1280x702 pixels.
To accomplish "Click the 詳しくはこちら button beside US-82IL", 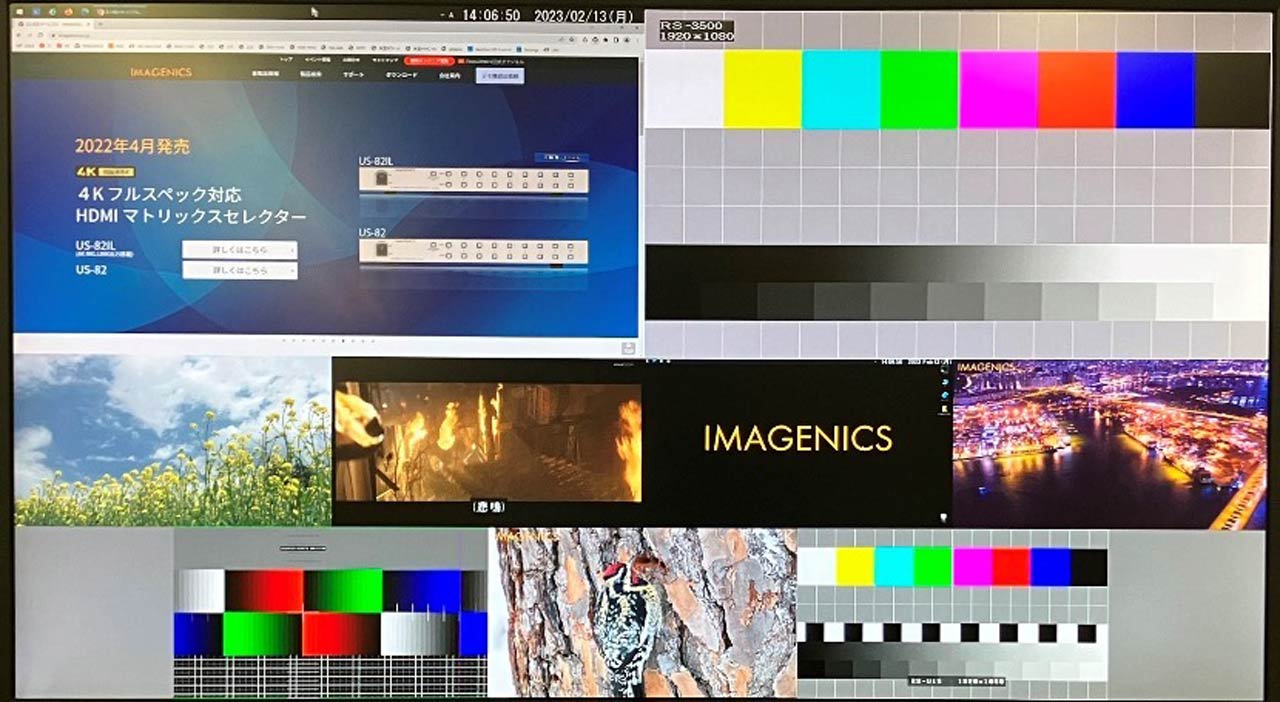I will pyautogui.click(x=239, y=250).
